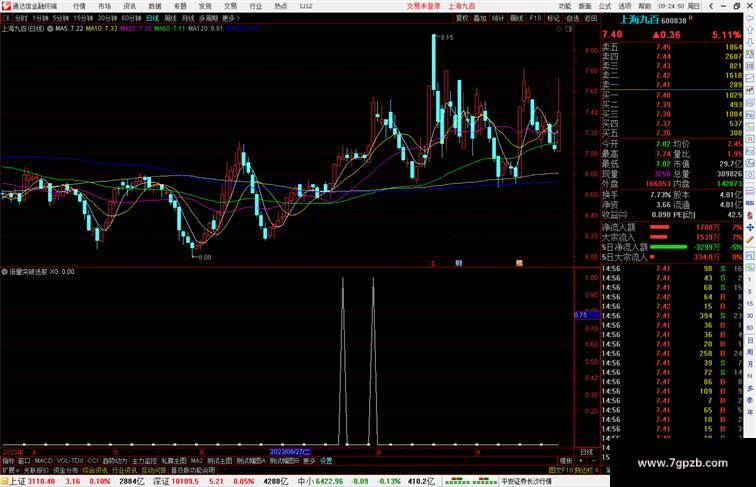756x487 pixels.
Task: Click the 叠加 overlay button
Action: click(480, 18)
